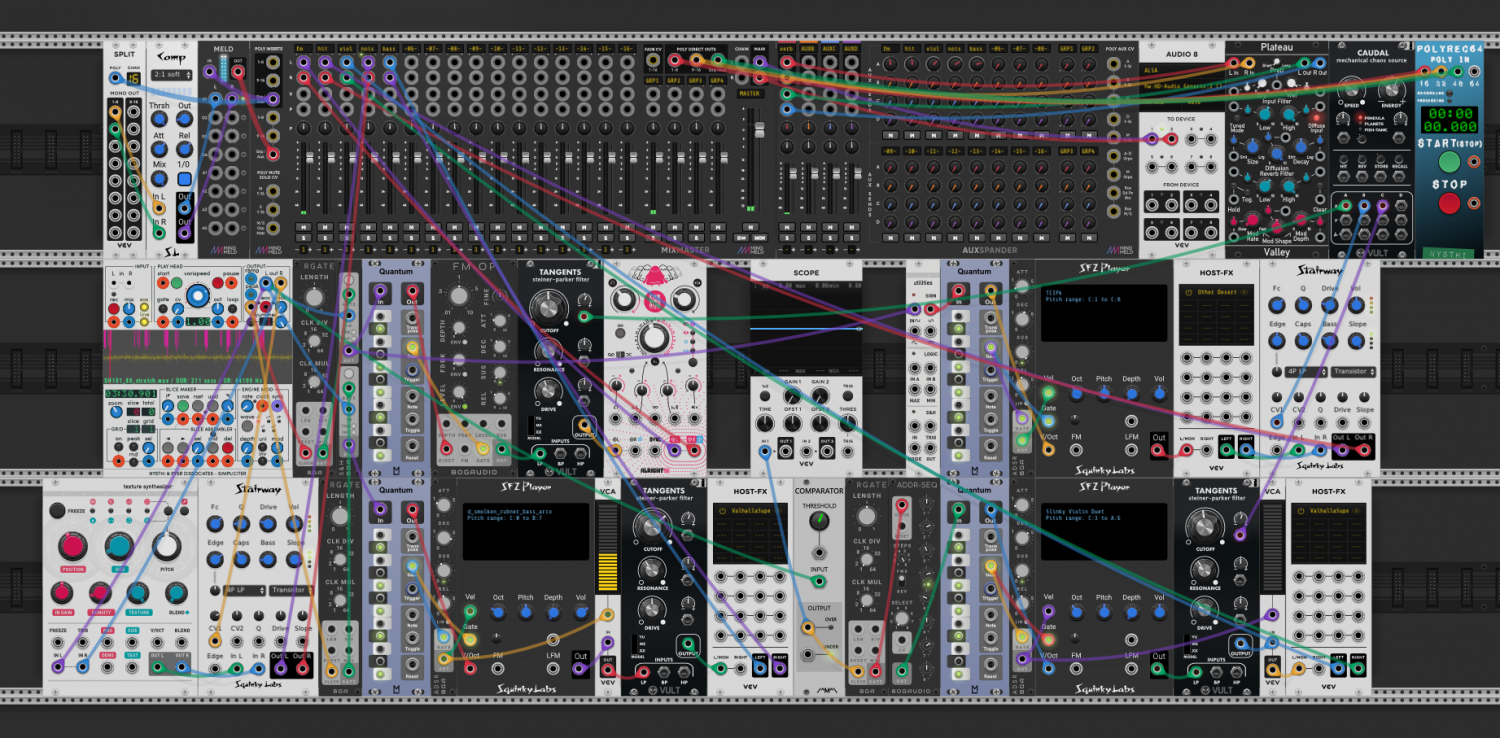Enable the DIM button on MixMaster master

pos(742,237)
